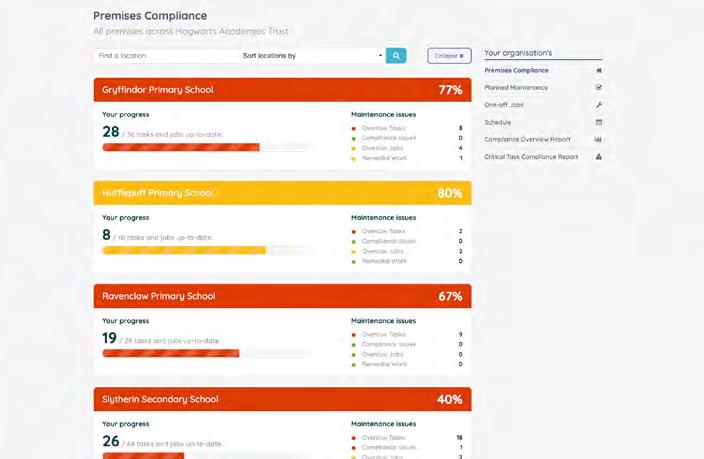This screenshot has height=459, width=704.
Task: Click Hufflepuff Overdue Tasks row
Action: pyautogui.click(x=407, y=231)
